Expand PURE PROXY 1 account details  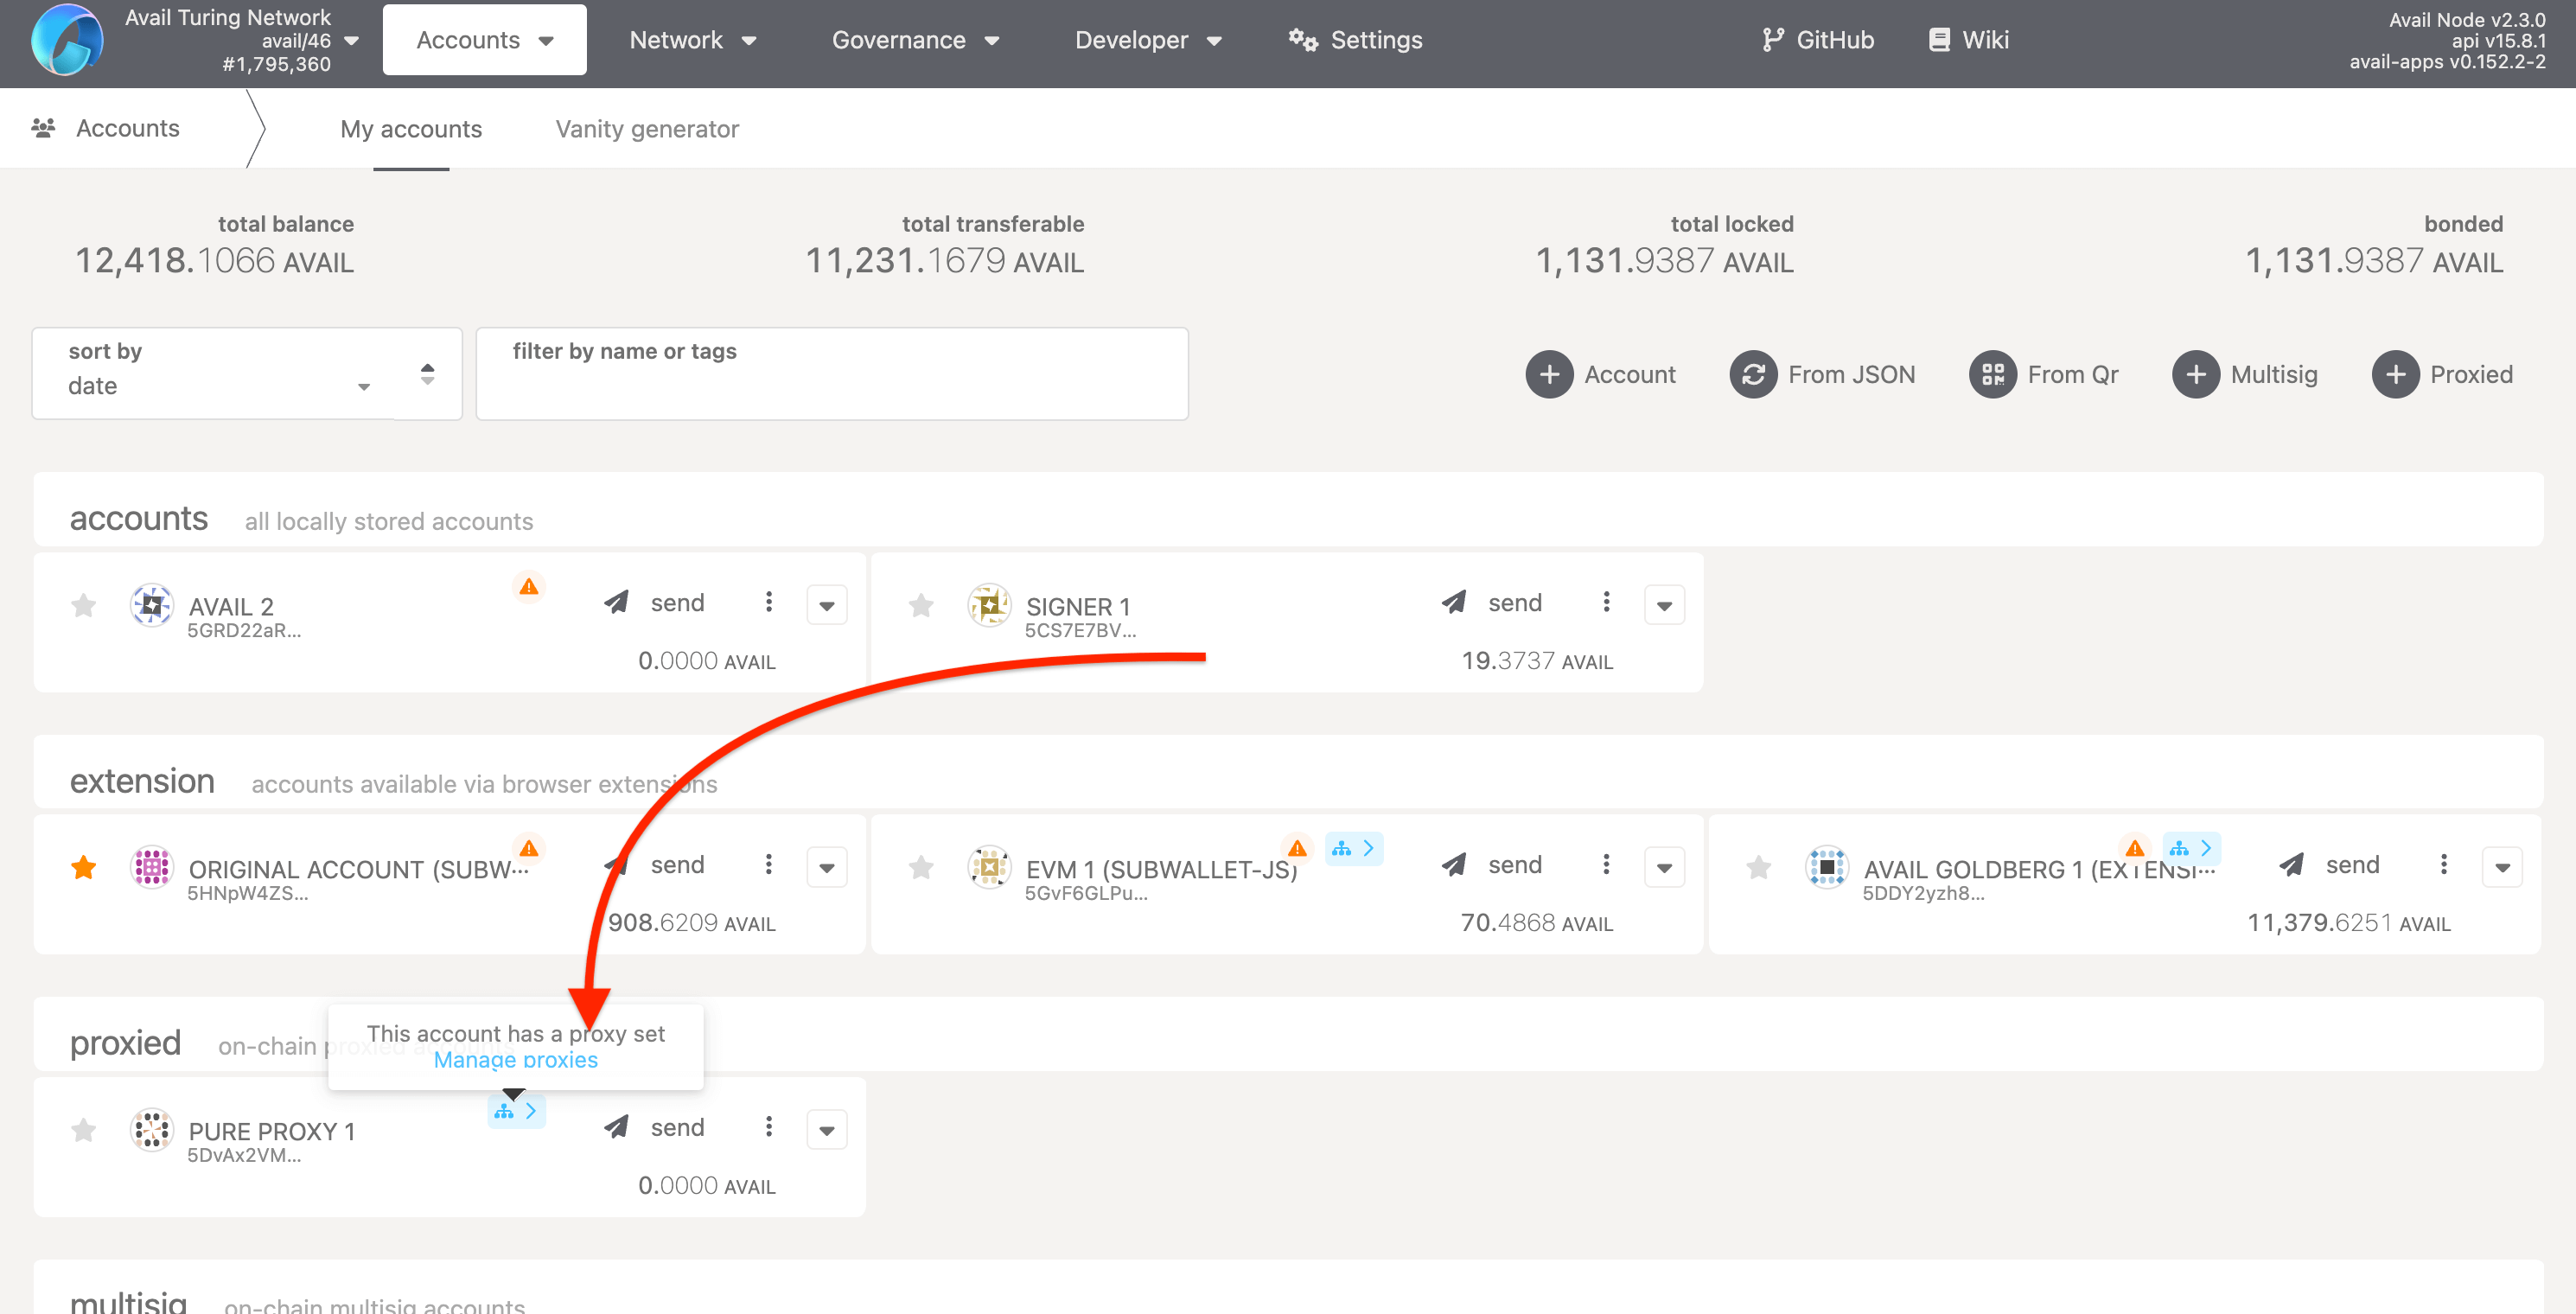click(x=826, y=1130)
